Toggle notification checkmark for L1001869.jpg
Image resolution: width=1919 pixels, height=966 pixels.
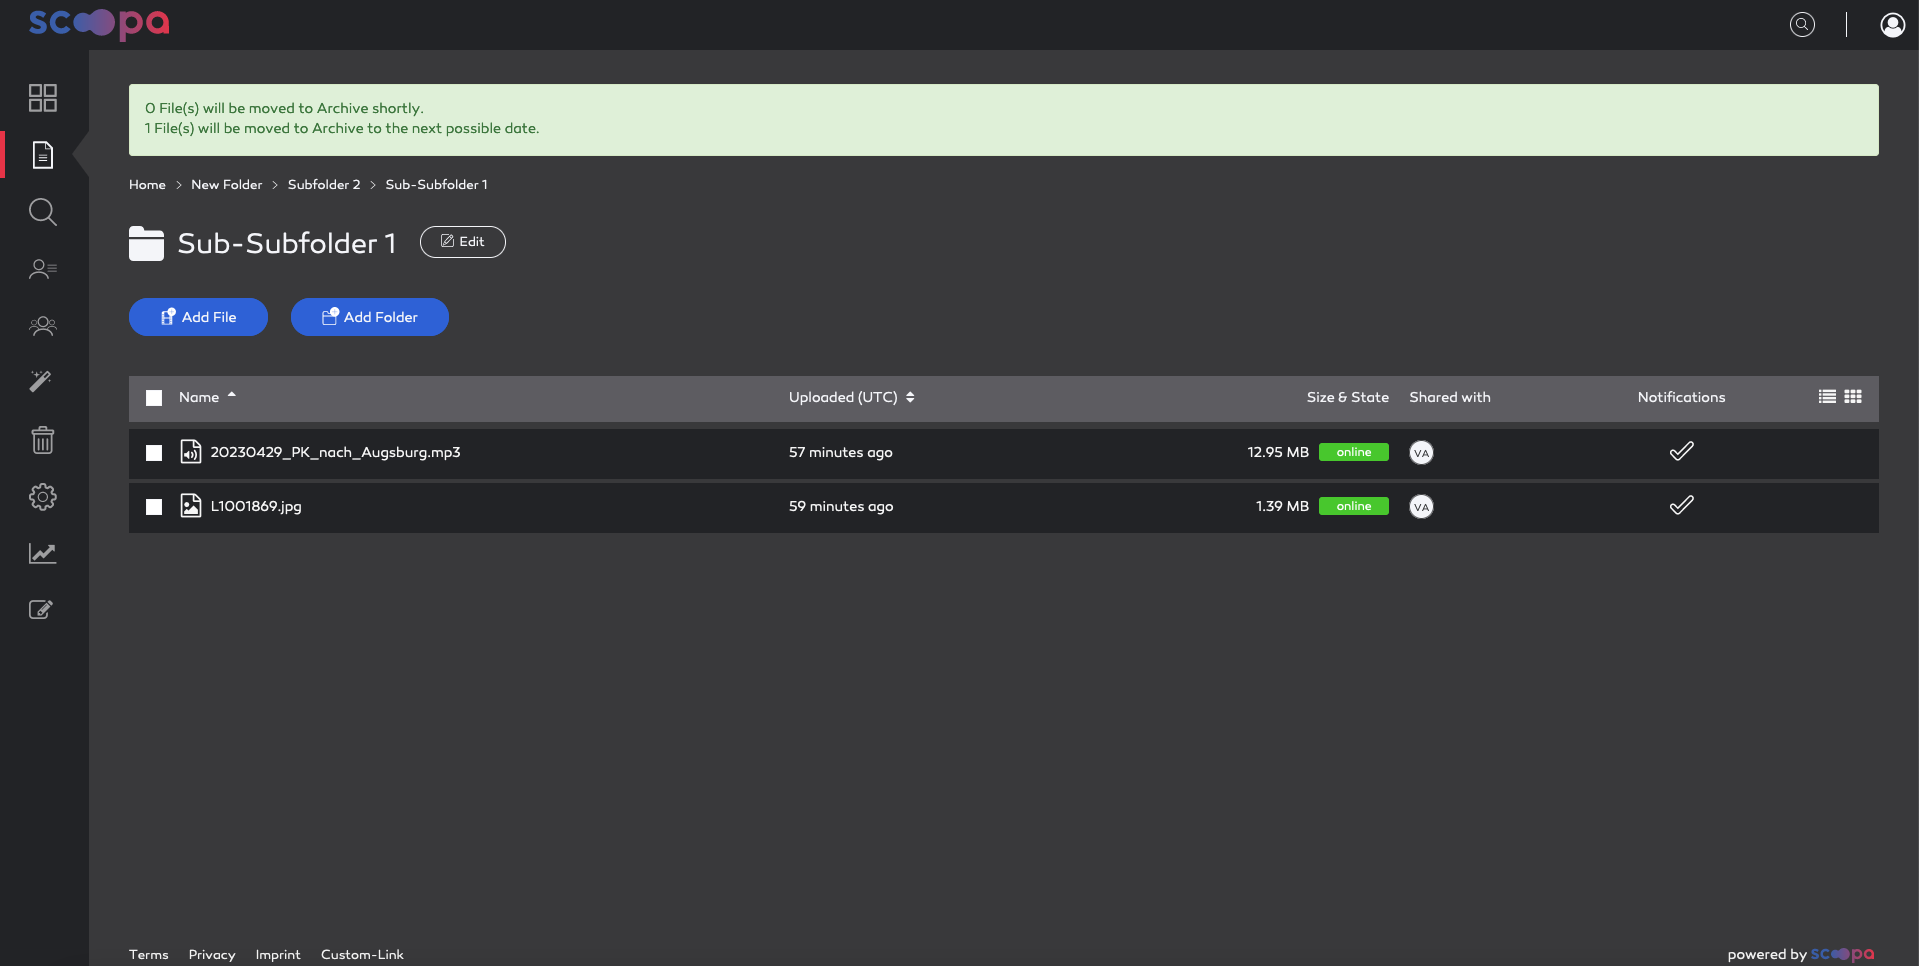pos(1682,506)
